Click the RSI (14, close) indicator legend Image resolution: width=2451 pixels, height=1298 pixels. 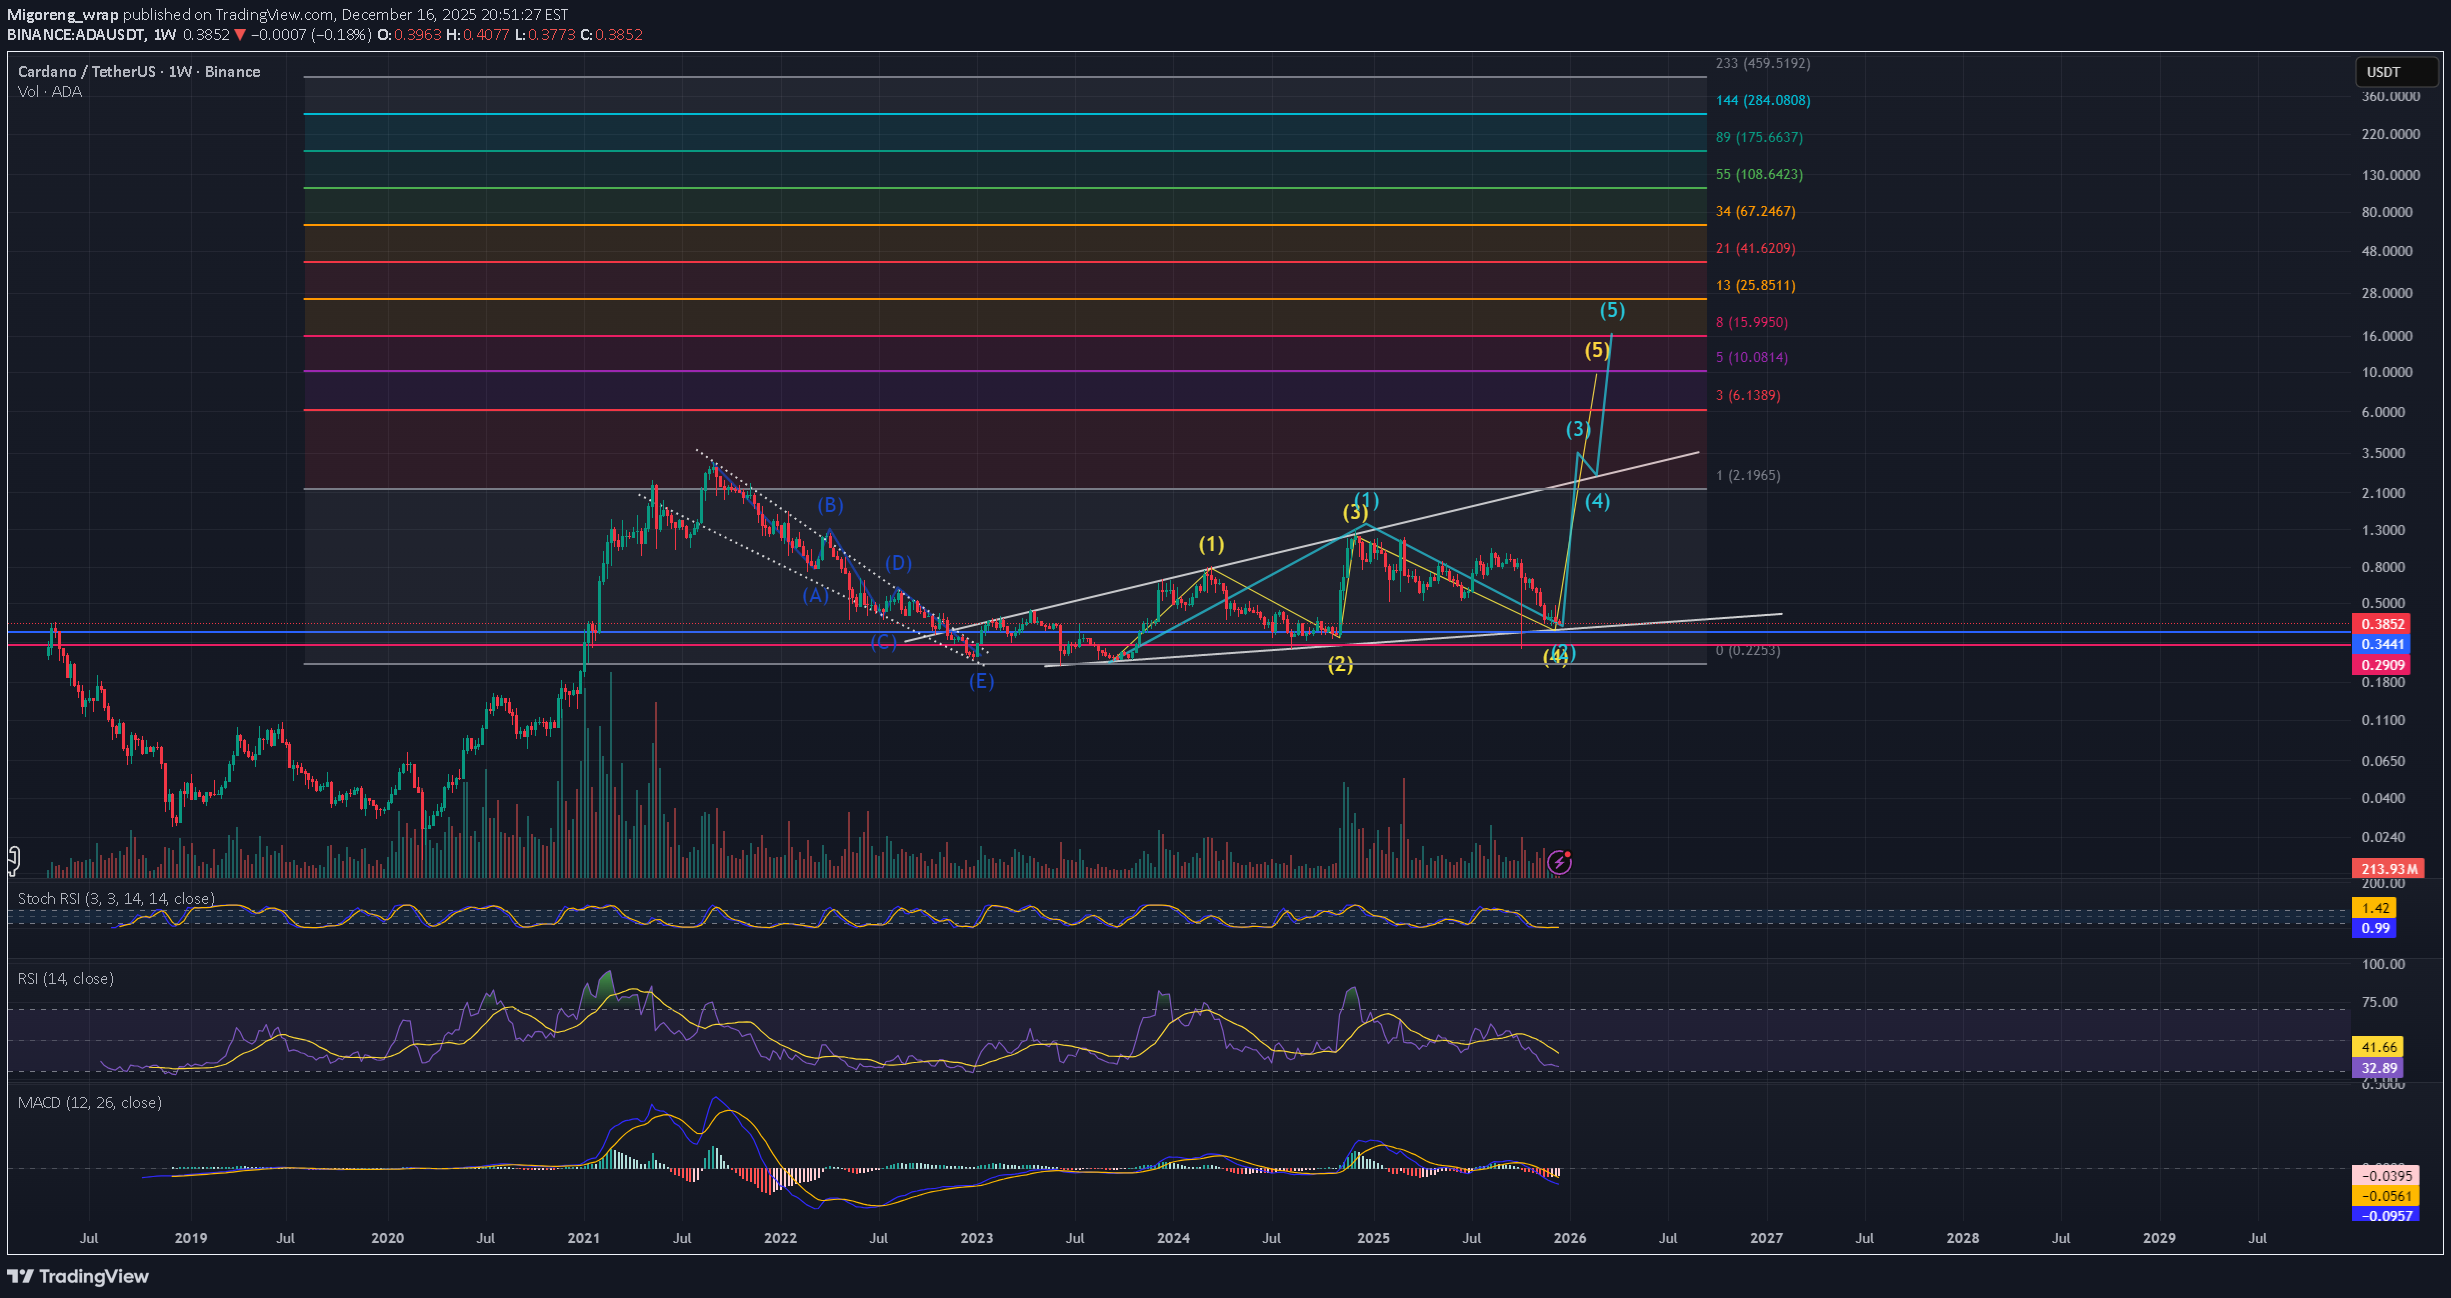[66, 979]
